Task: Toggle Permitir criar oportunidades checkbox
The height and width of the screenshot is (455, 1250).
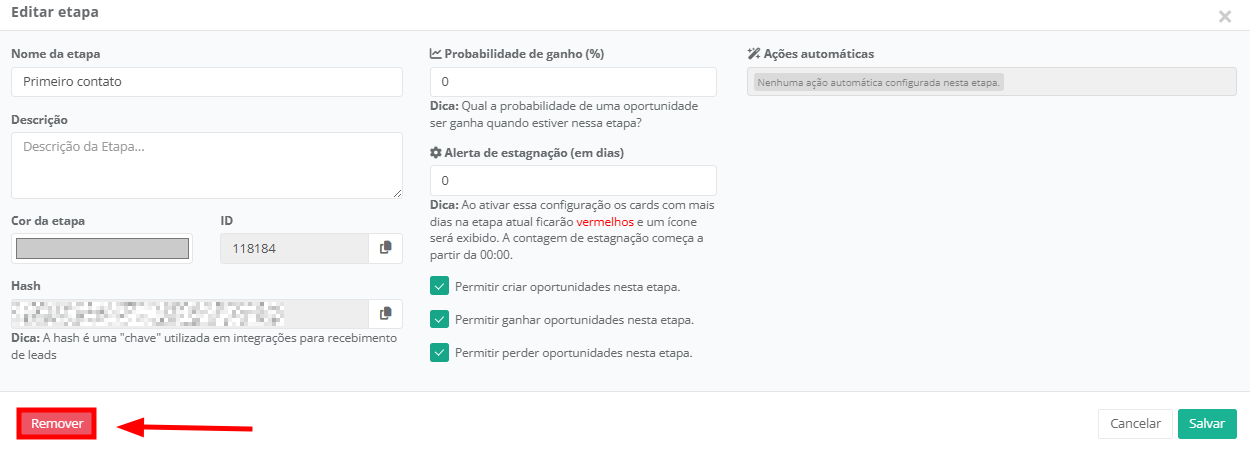Action: (439, 287)
